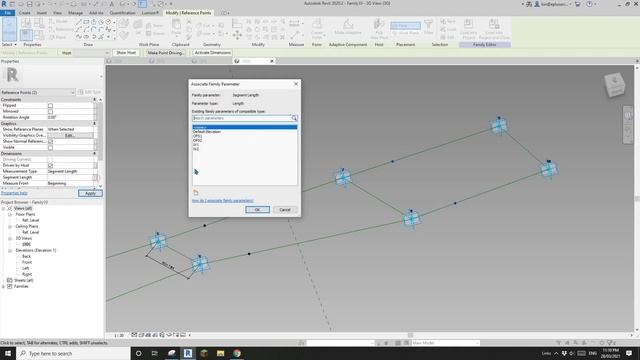Click the Apply button in Properties

[x=90, y=193]
